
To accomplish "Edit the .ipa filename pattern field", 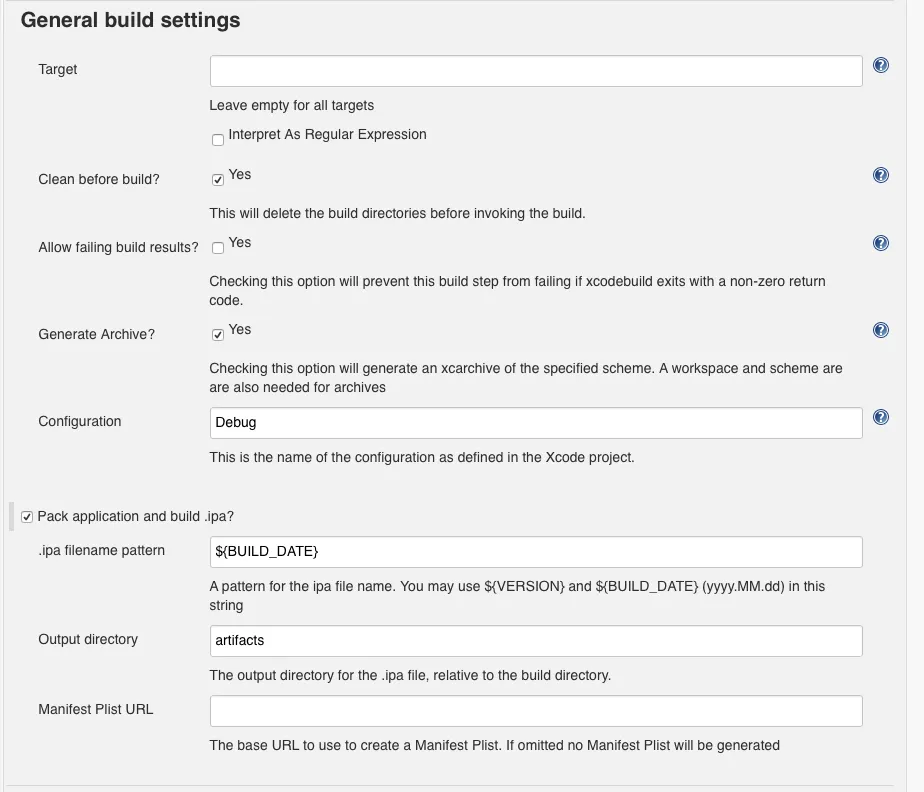I will click(x=535, y=551).
